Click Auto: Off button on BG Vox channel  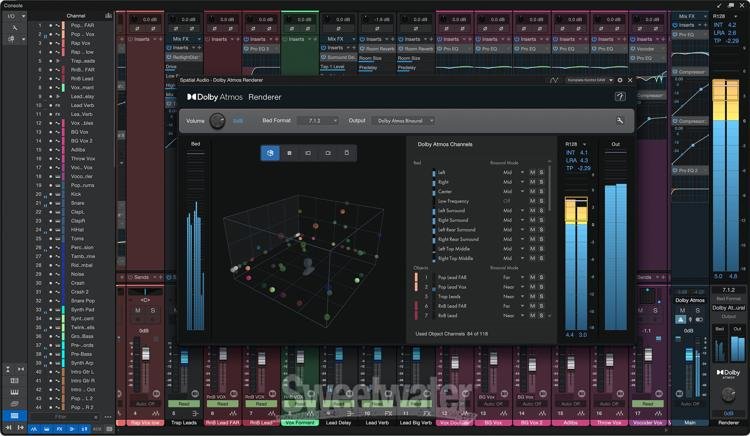493,404
